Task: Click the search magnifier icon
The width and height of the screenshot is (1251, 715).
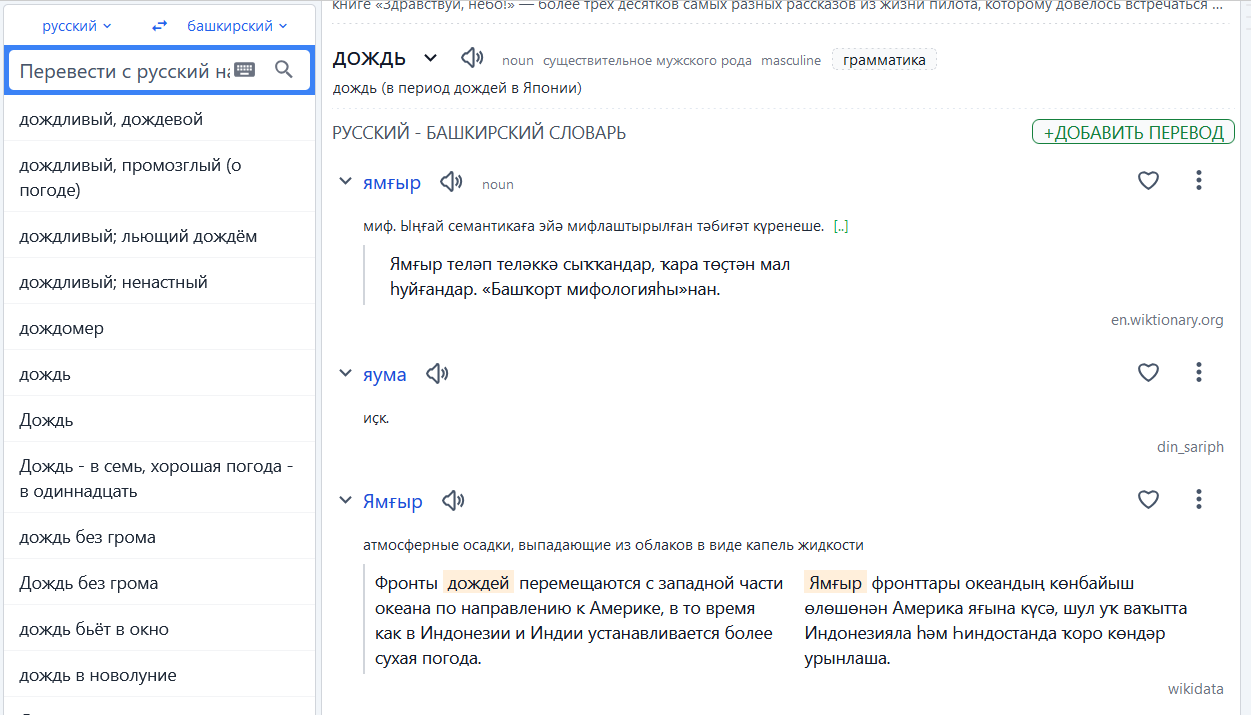Action: (284, 69)
